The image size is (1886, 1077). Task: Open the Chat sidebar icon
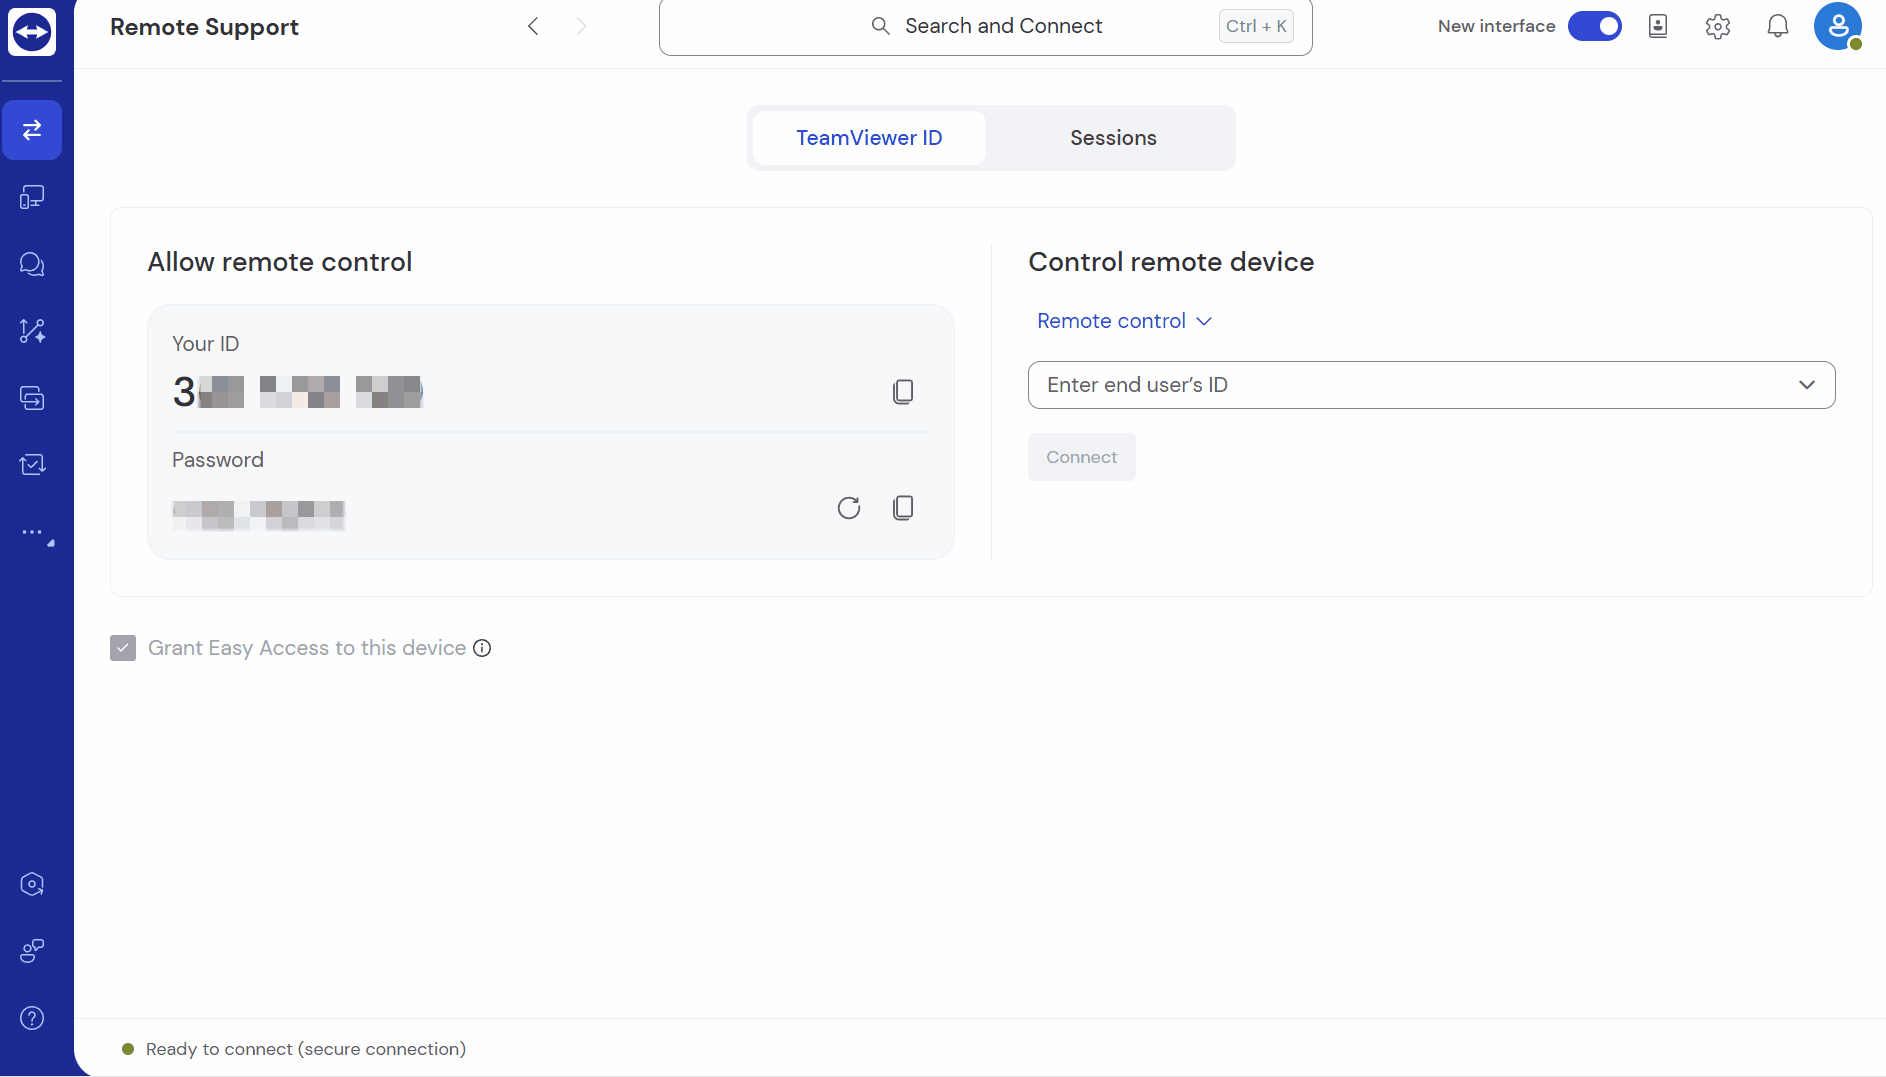point(32,264)
